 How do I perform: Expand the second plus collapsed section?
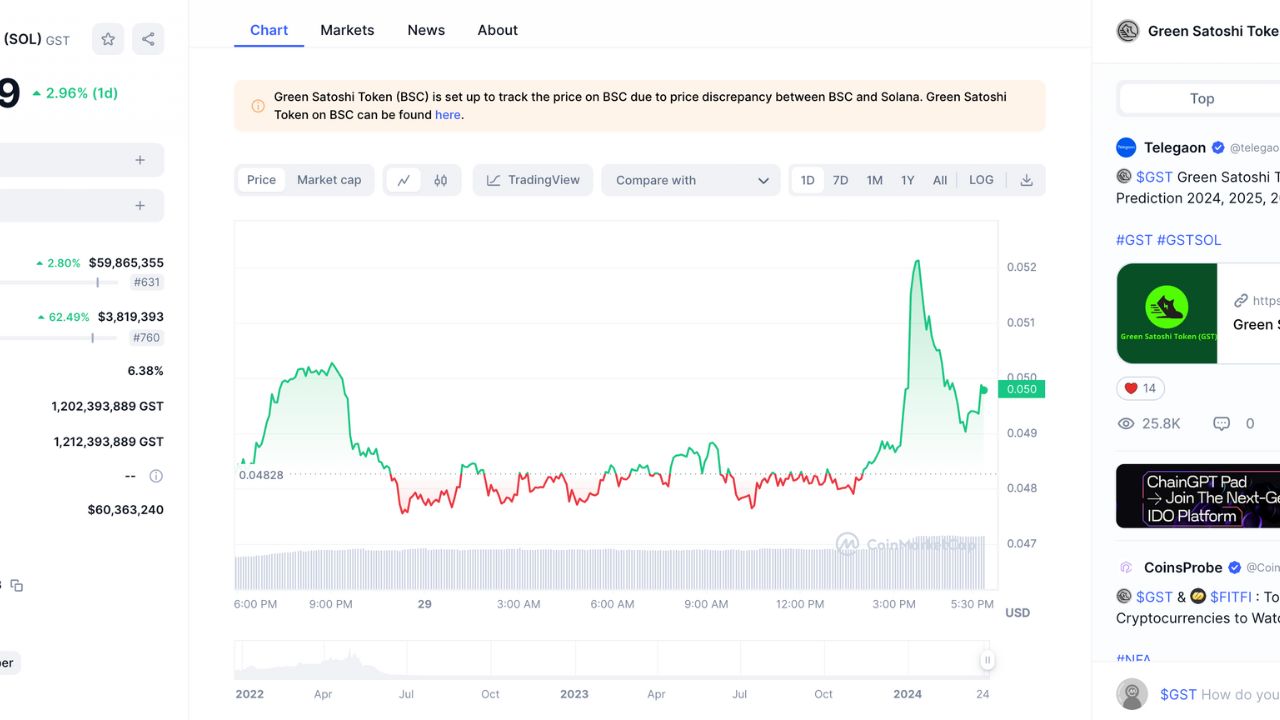[x=140, y=205]
